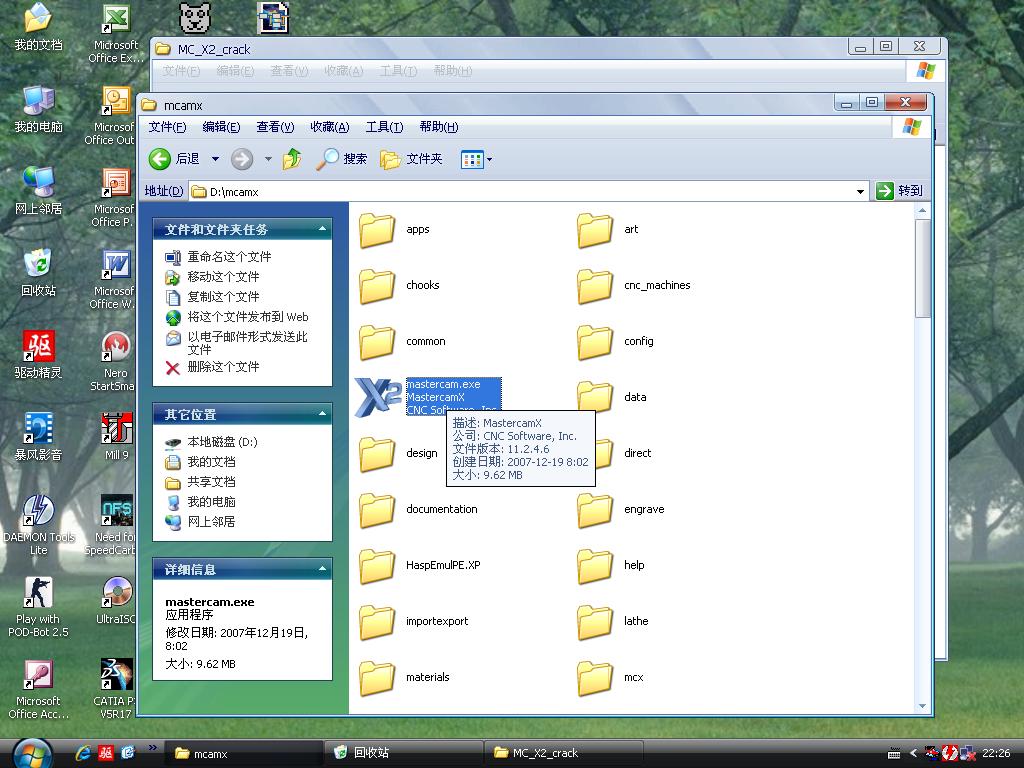Select the importexport folder
Viewport: 1024px width, 768px height.
(x=413, y=622)
